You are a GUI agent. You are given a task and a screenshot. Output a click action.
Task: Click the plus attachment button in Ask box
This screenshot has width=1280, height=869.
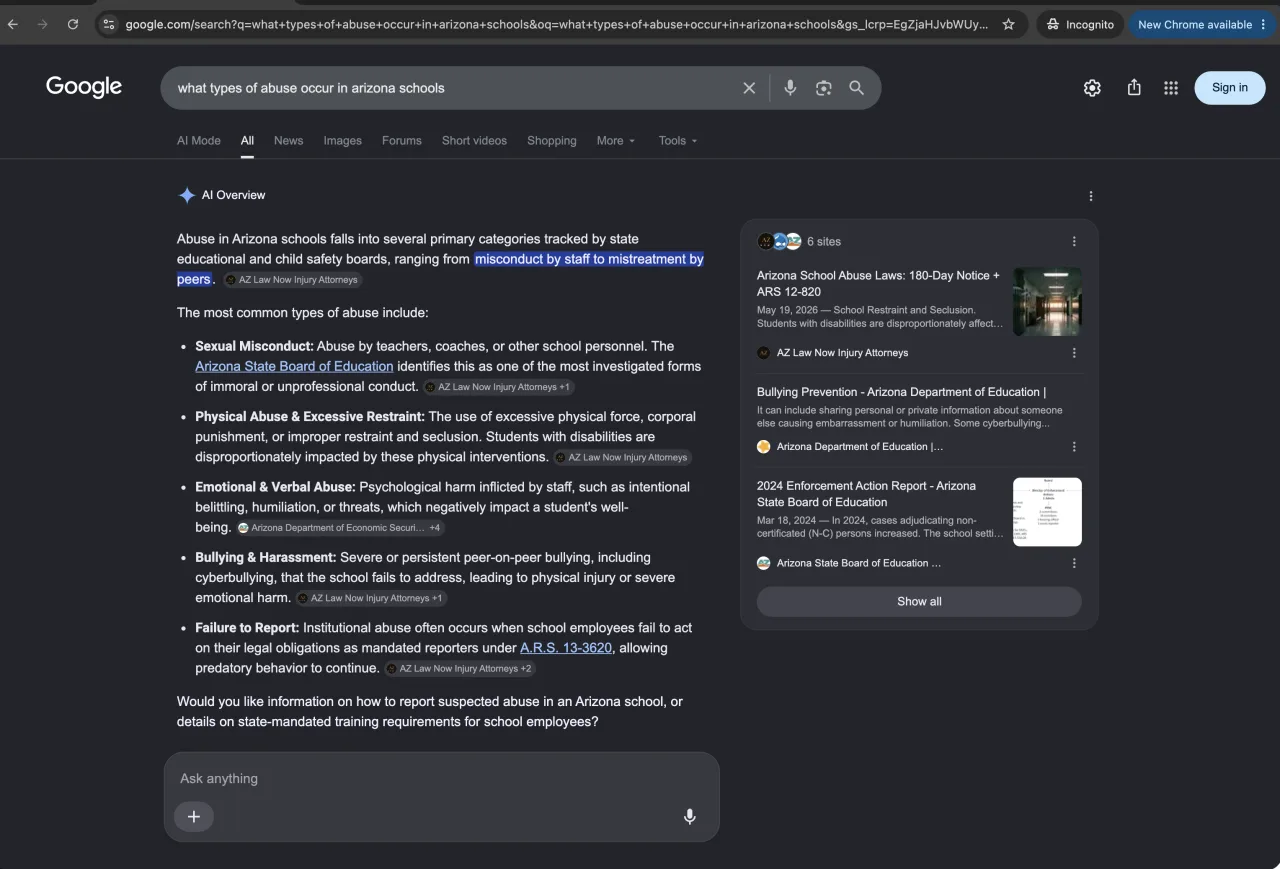[194, 817]
